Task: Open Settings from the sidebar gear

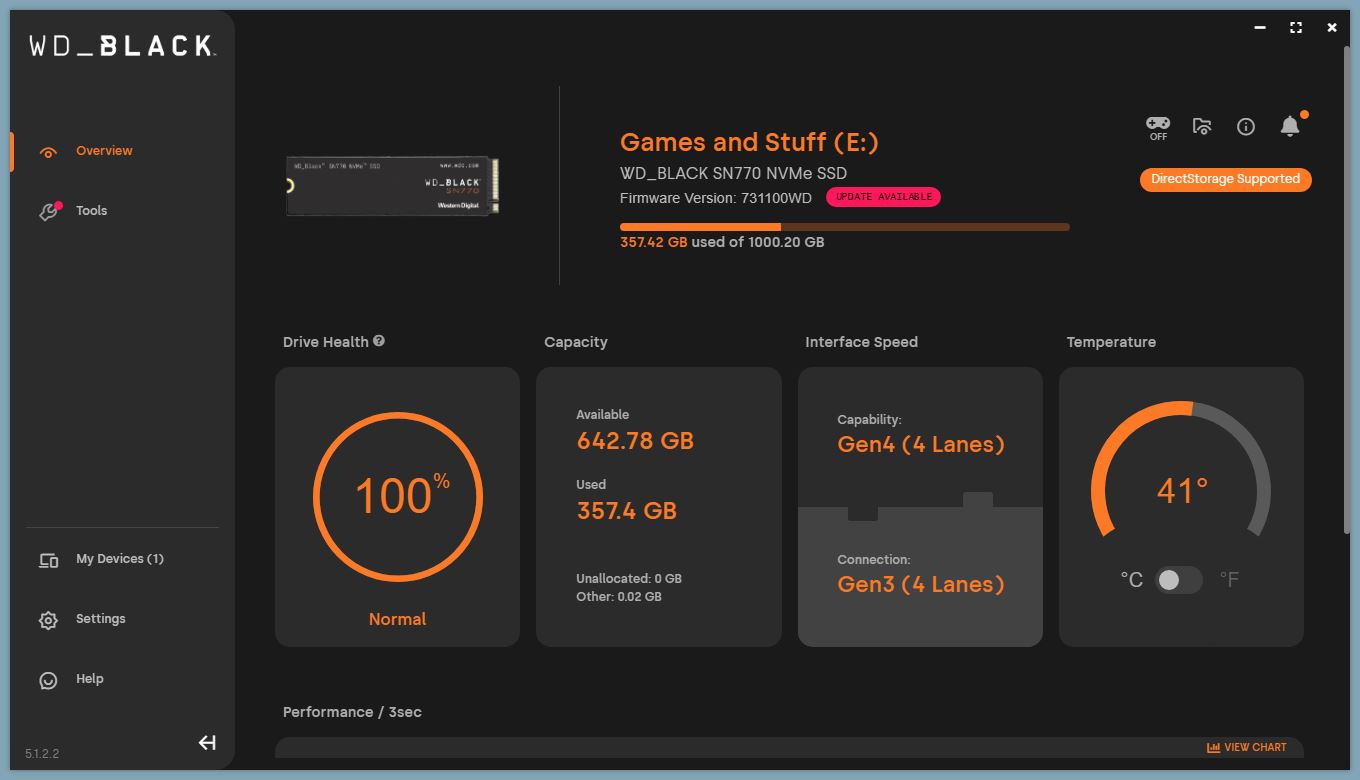Action: [48, 619]
